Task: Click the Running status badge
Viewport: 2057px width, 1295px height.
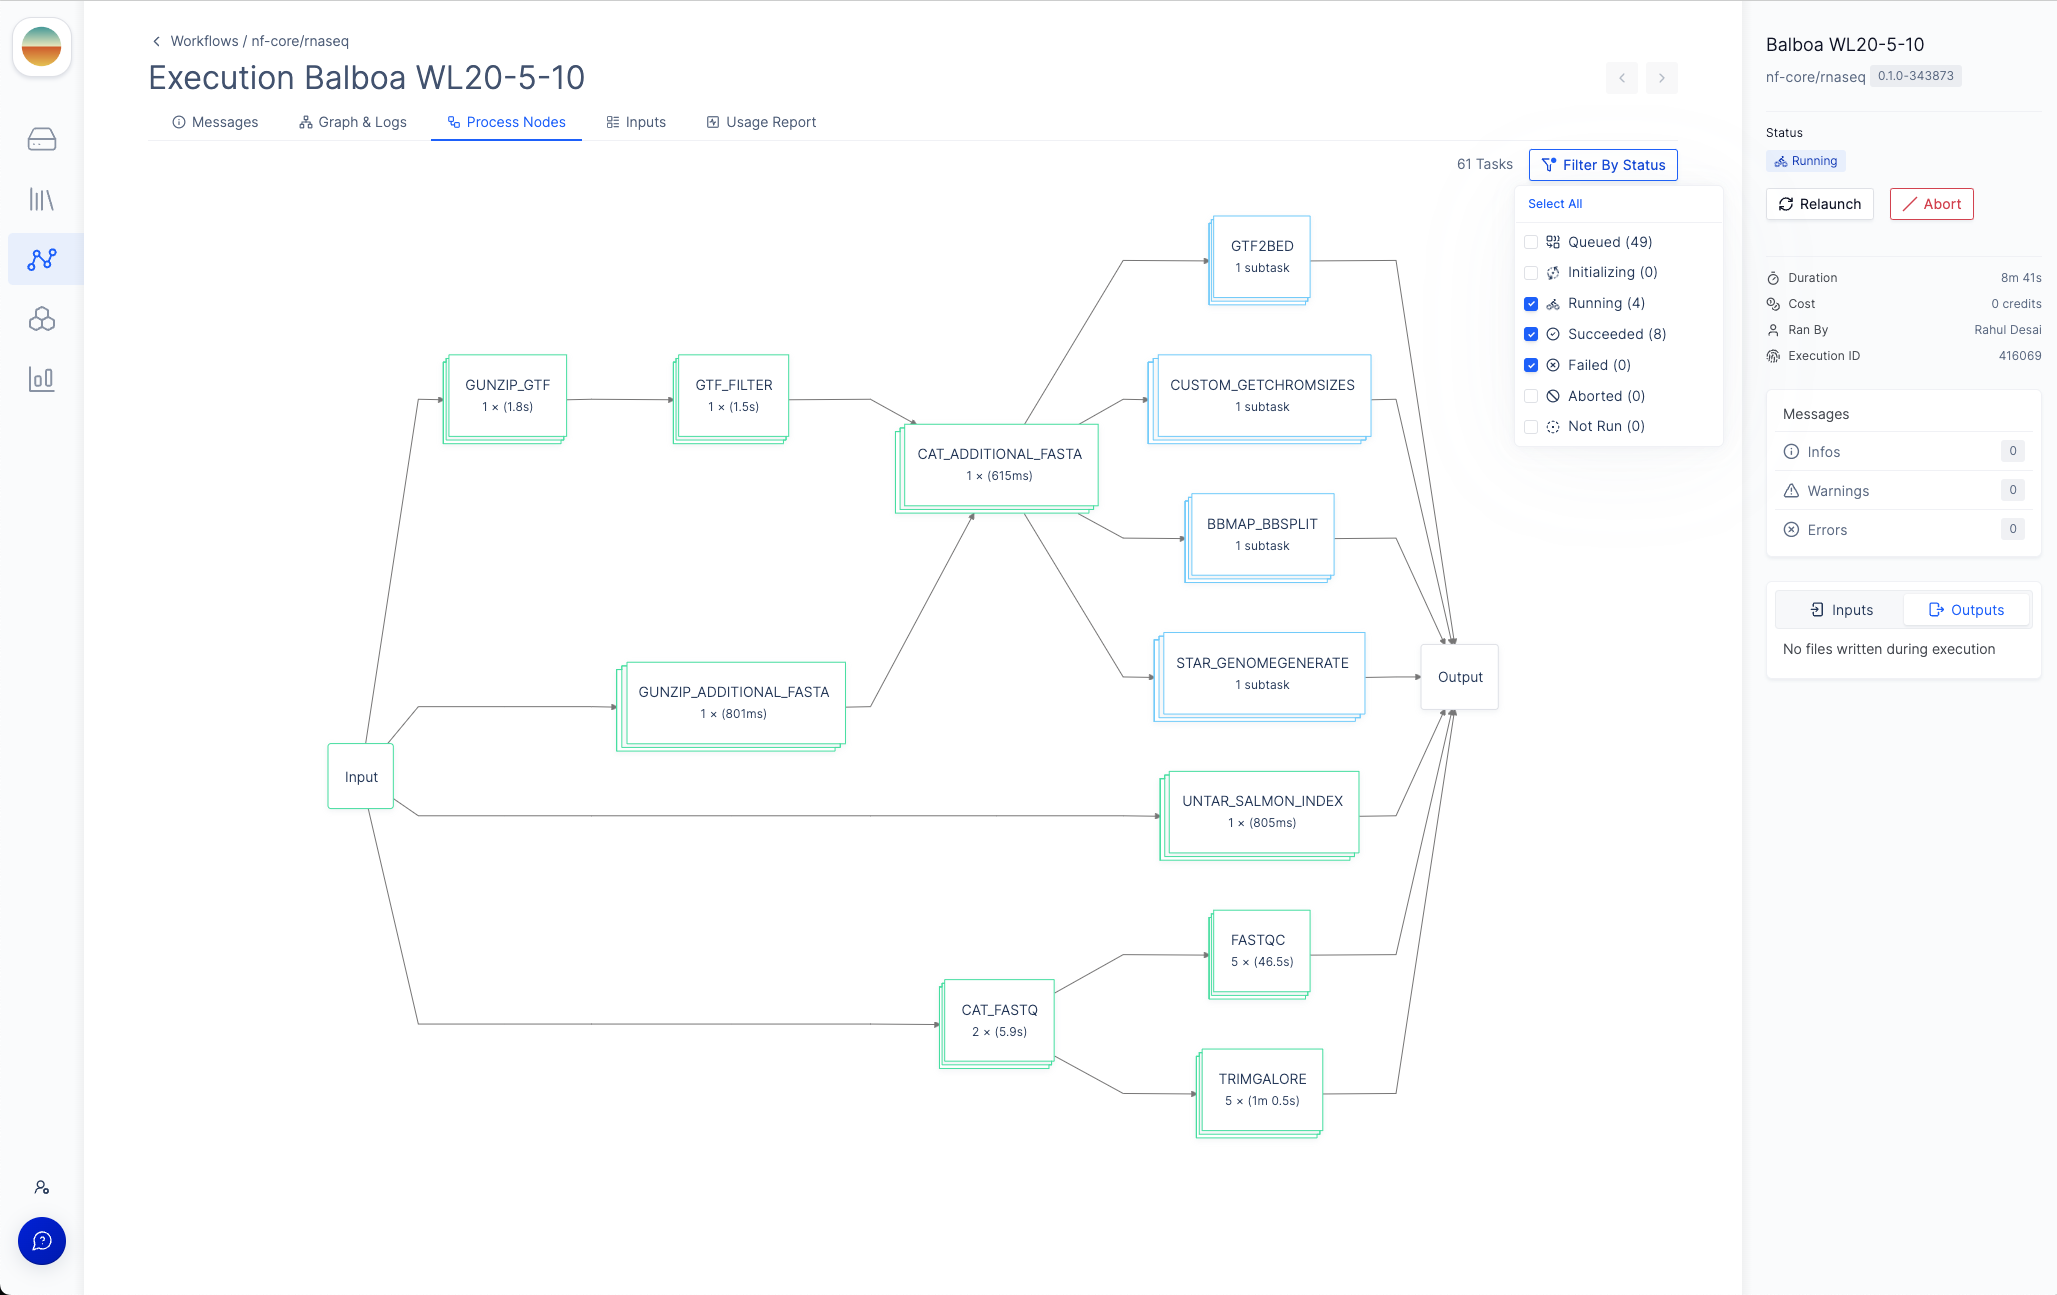Action: (1806, 161)
